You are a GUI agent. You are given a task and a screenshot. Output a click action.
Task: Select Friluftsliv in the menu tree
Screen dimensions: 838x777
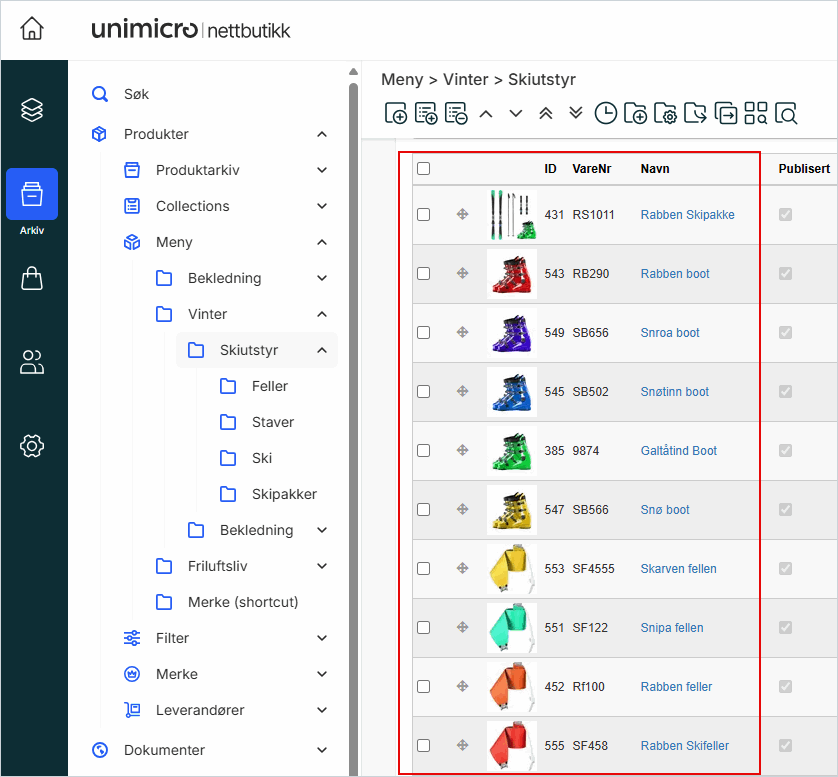pyautogui.click(x=217, y=566)
